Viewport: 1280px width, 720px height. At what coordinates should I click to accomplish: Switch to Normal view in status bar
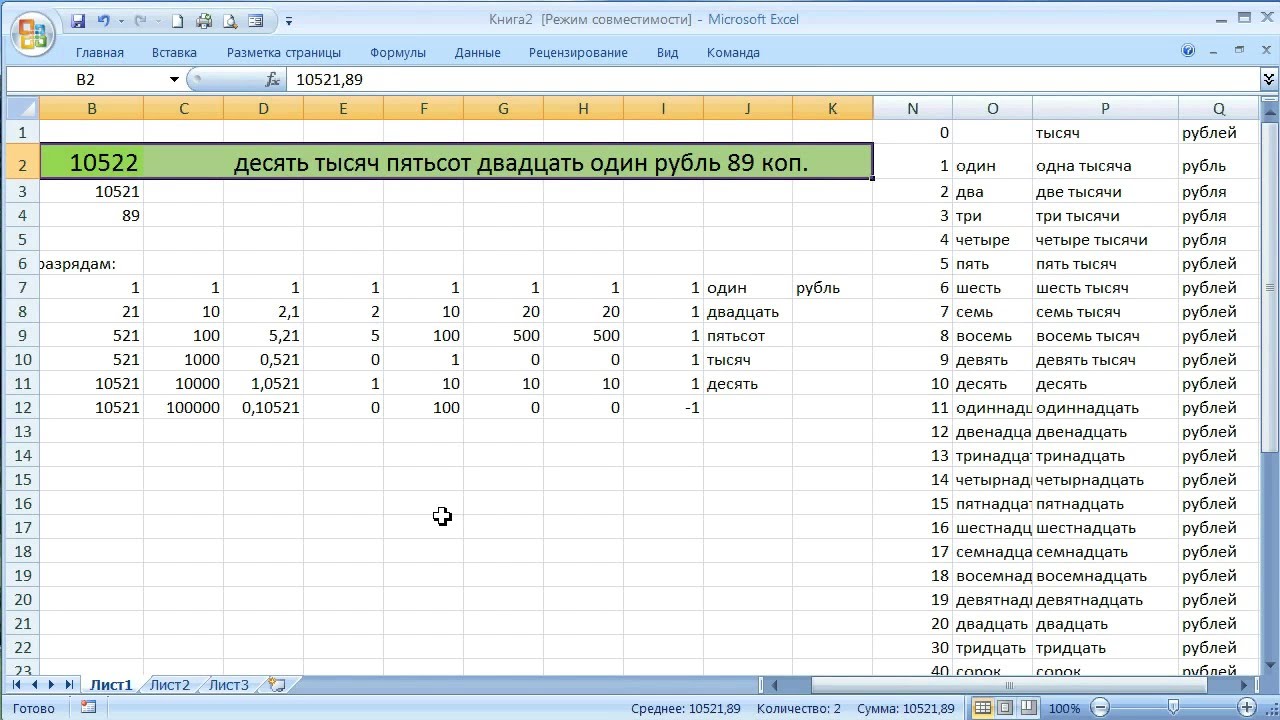pyautogui.click(x=983, y=707)
